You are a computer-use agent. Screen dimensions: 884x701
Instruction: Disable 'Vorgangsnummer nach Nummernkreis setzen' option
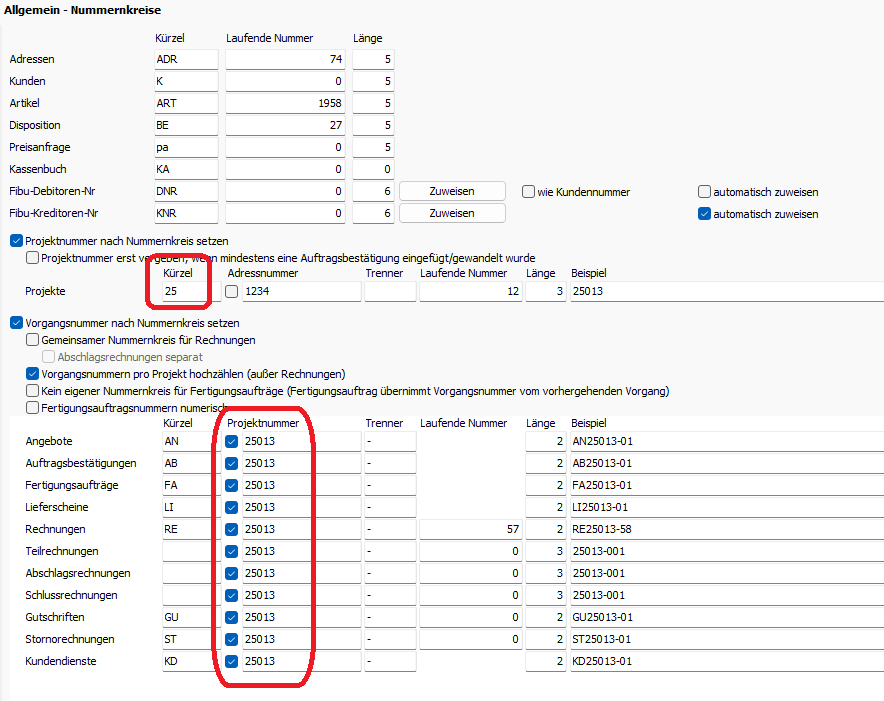pyautogui.click(x=16, y=323)
